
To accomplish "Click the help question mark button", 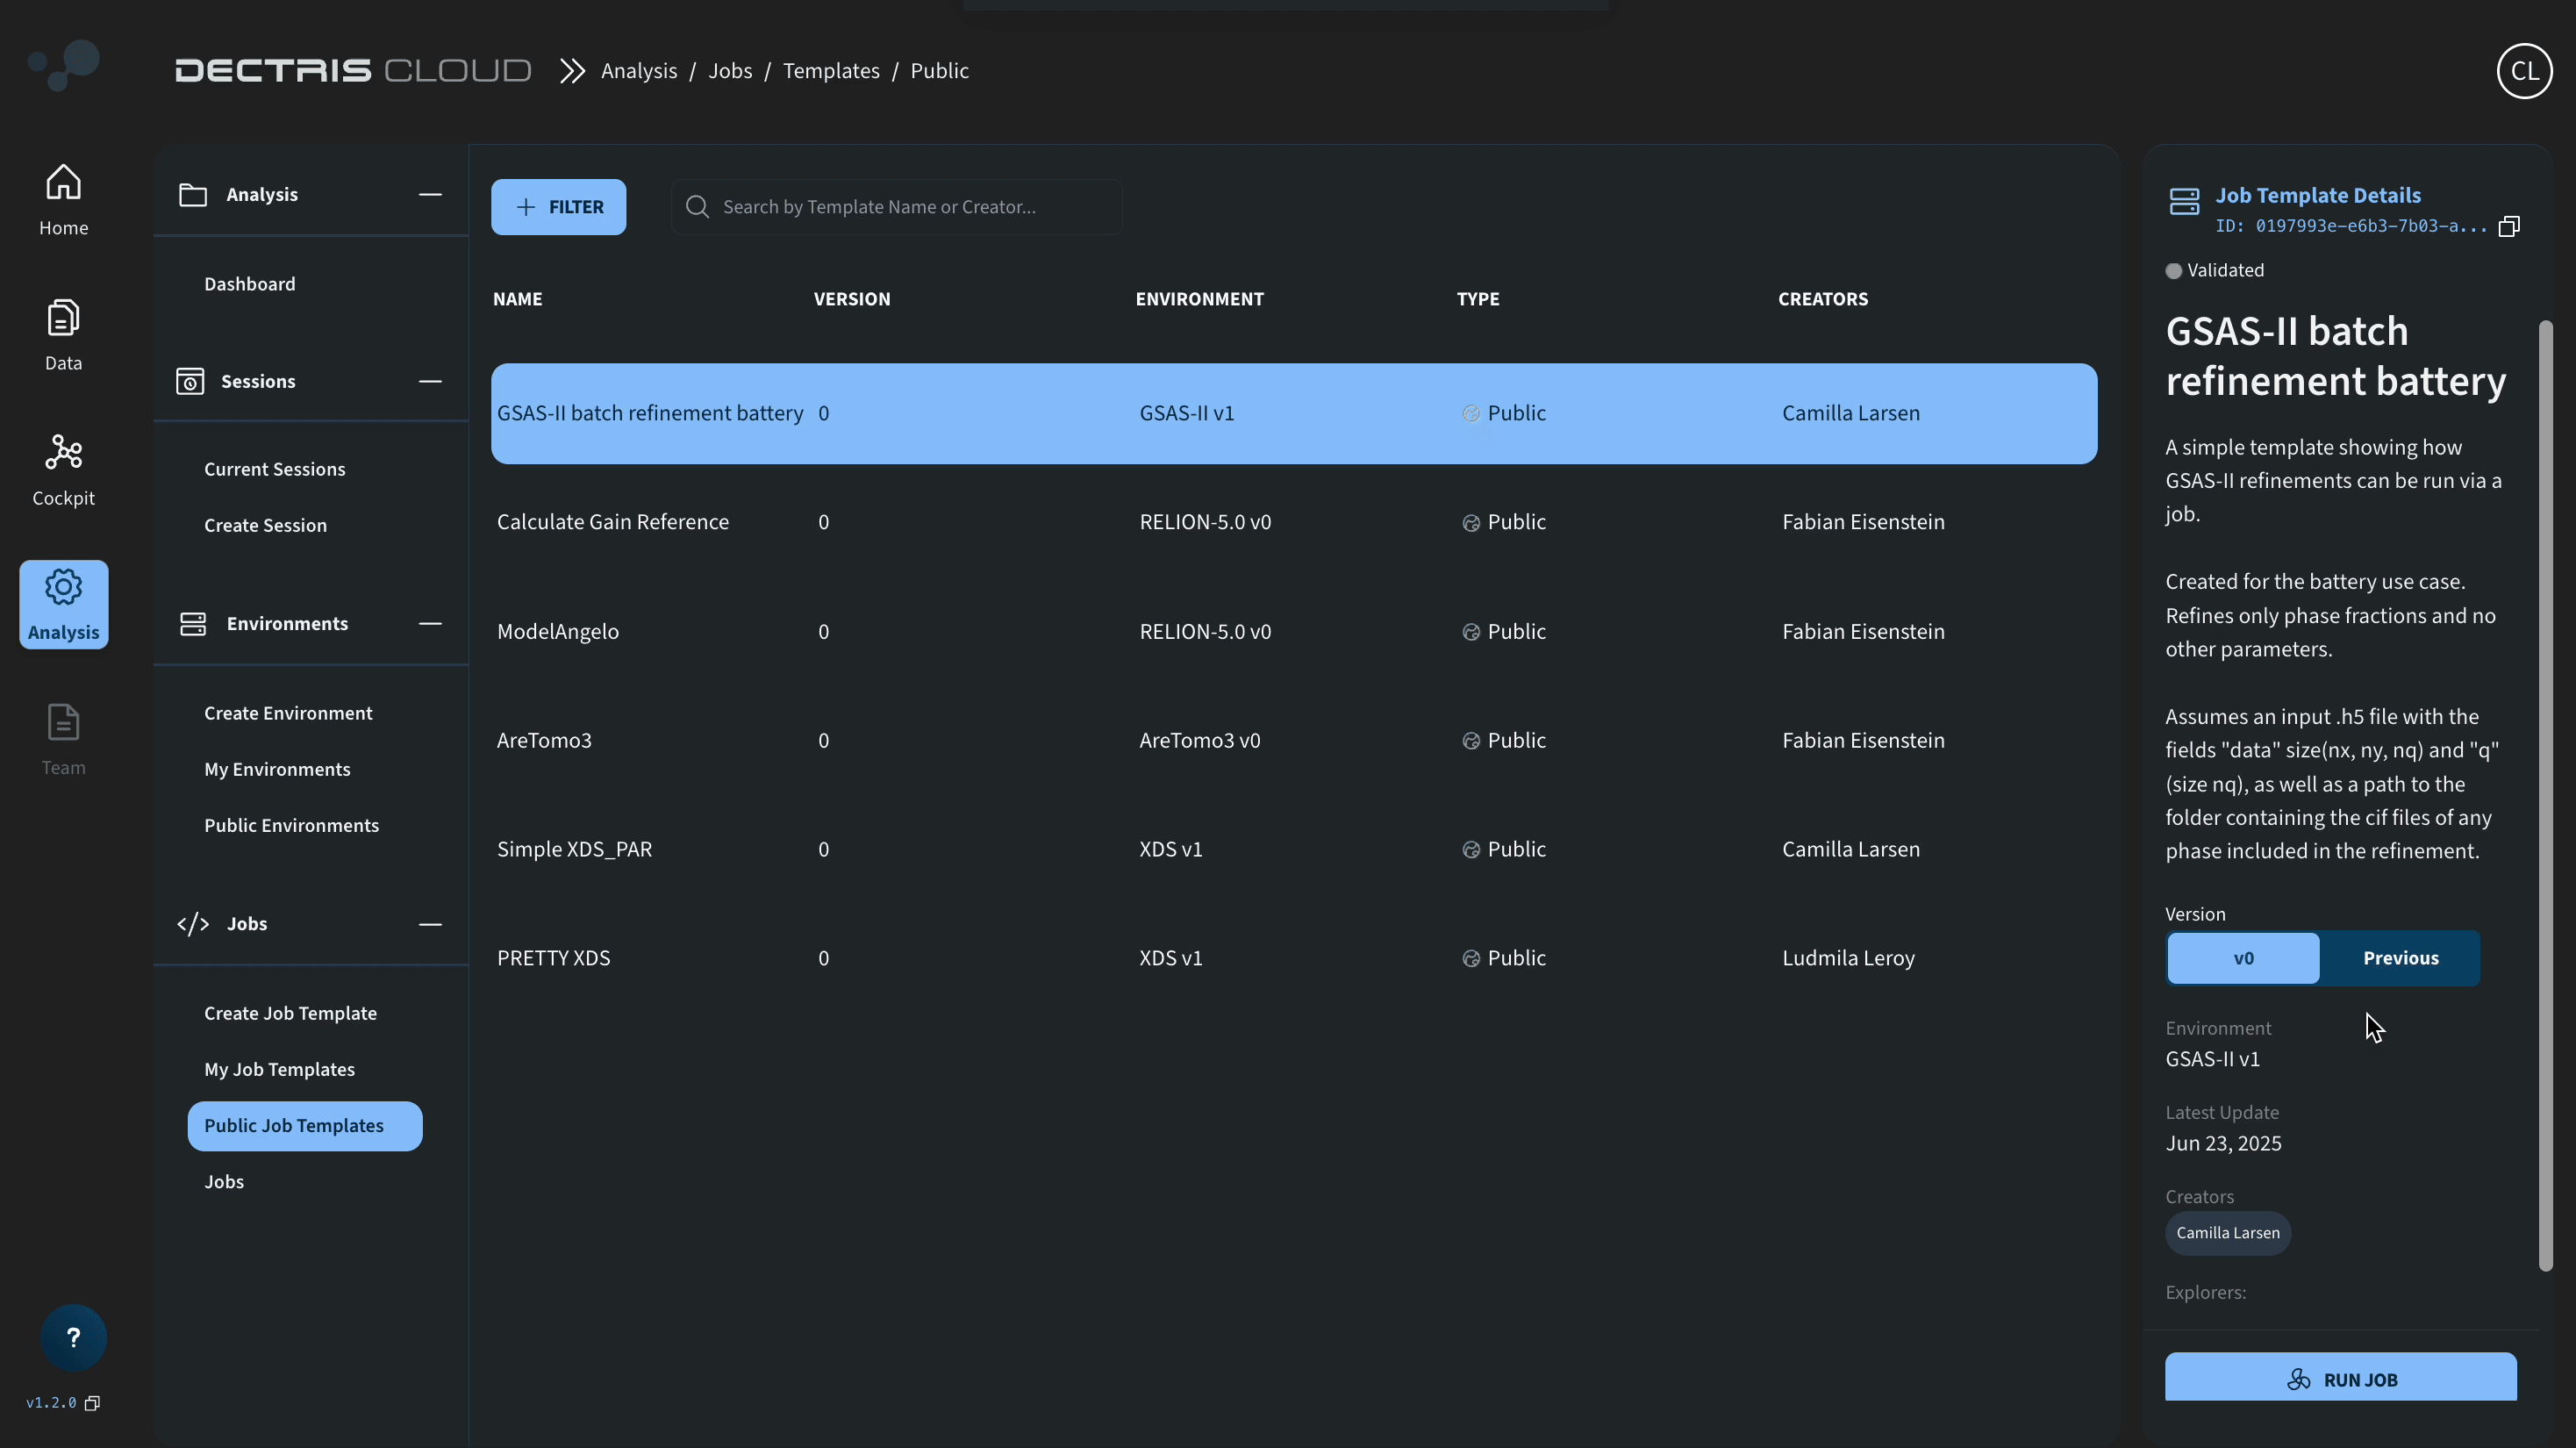I will [73, 1337].
